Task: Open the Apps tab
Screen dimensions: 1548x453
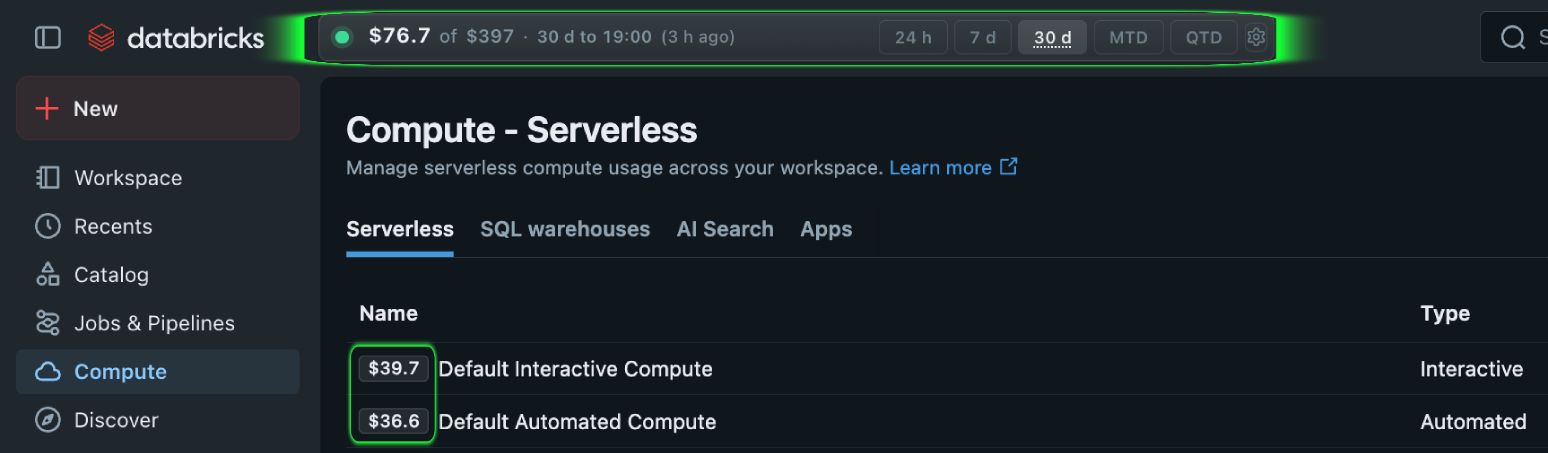Action: click(x=826, y=229)
